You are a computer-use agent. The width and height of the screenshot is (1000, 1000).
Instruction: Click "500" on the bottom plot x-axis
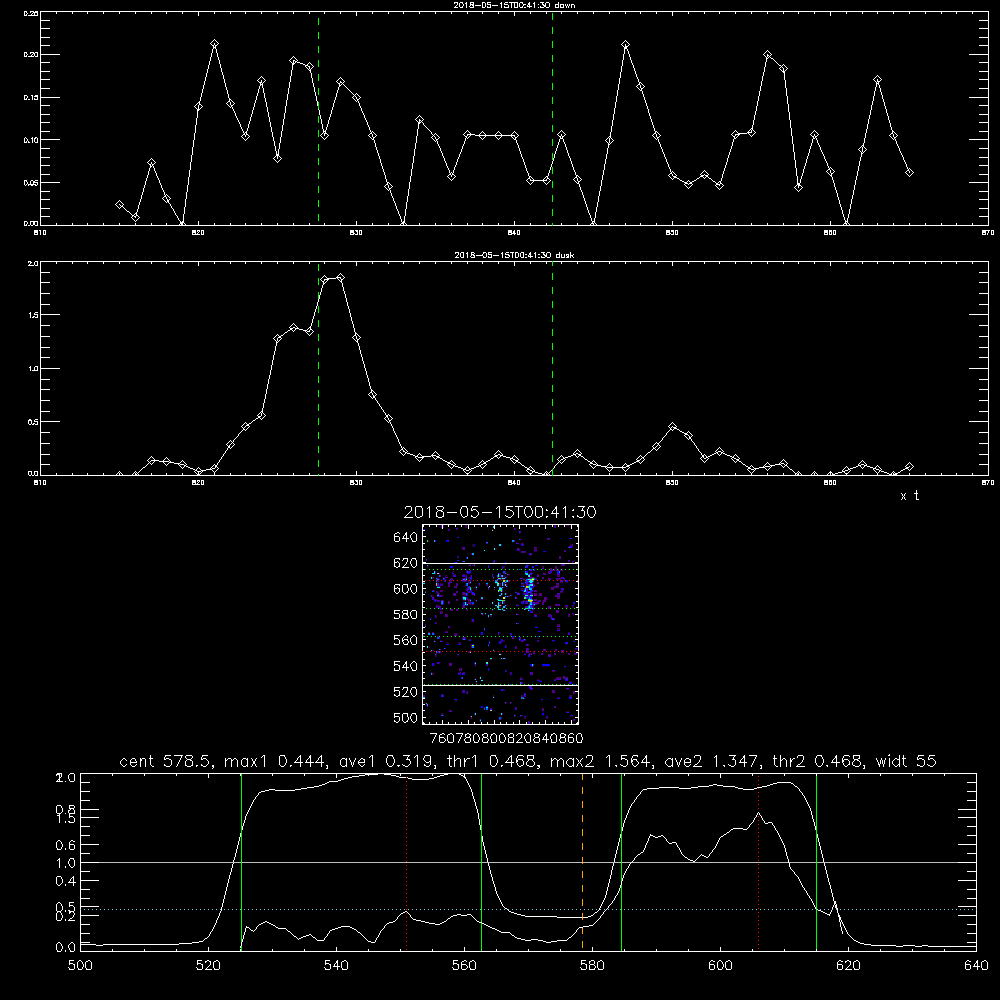[x=80, y=965]
